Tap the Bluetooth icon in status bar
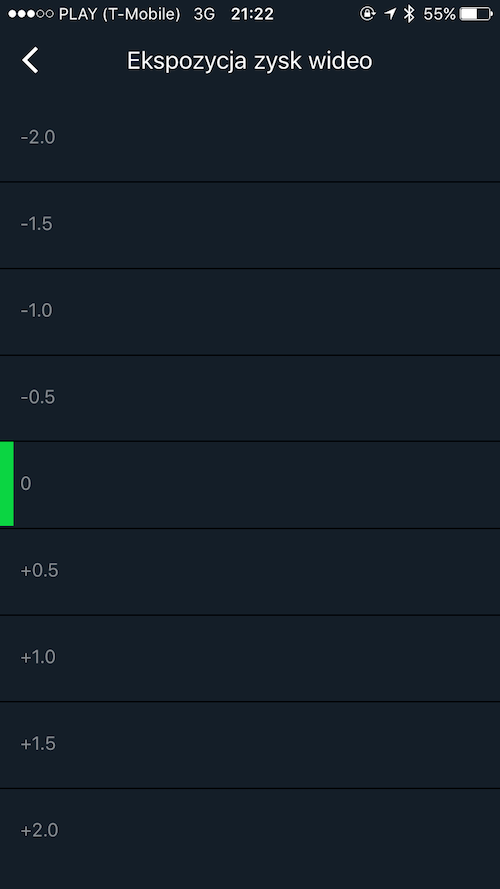 [x=409, y=14]
